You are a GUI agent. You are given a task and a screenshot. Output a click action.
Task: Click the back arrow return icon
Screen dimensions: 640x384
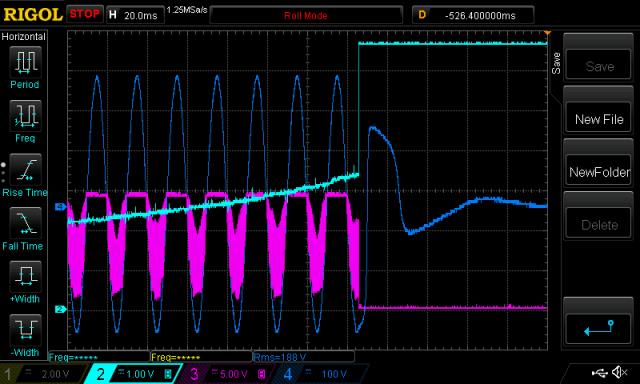[x=598, y=328]
